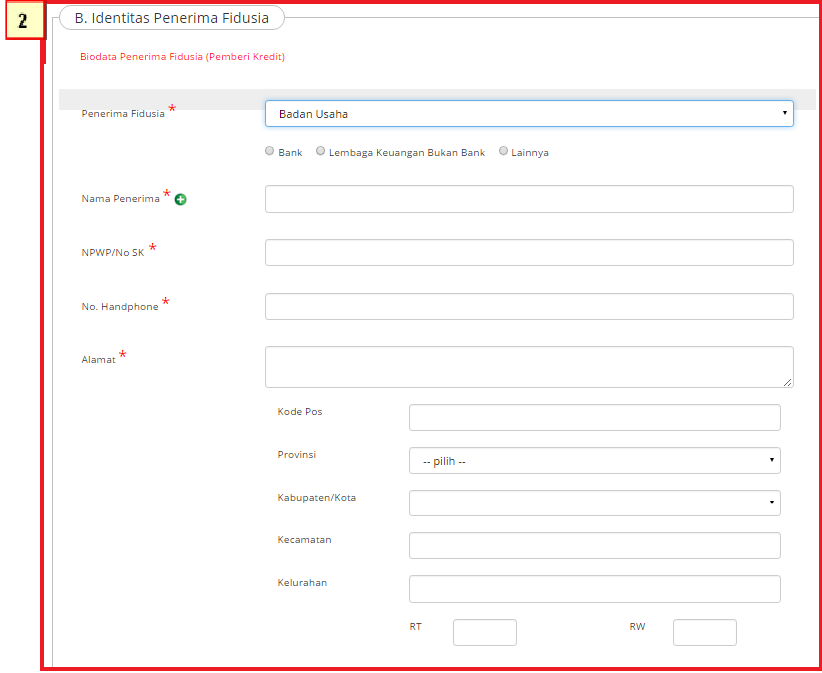Click the Nama Penerima text field
Viewport: 822px width, 673px height.
pyautogui.click(x=528, y=199)
